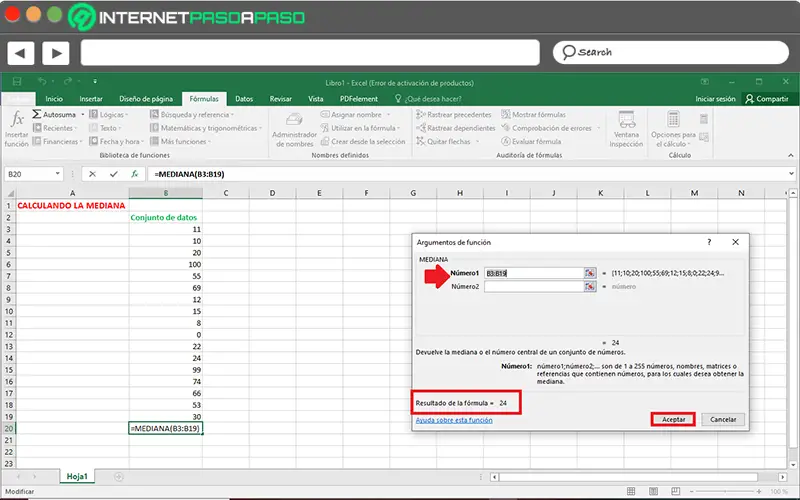Click the Número1 input field
Image resolution: width=800 pixels, height=500 pixels.
tap(534, 273)
